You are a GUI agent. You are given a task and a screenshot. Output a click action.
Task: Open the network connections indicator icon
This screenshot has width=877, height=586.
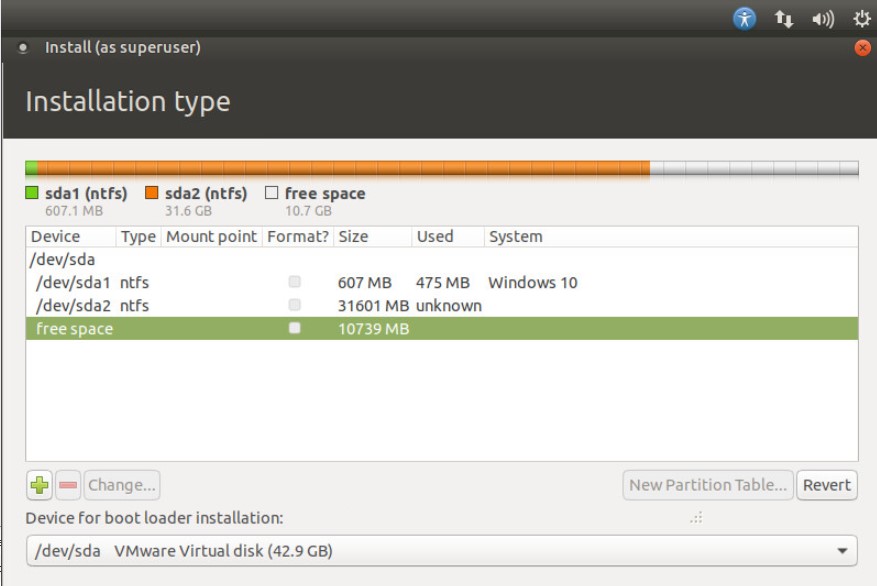(784, 18)
